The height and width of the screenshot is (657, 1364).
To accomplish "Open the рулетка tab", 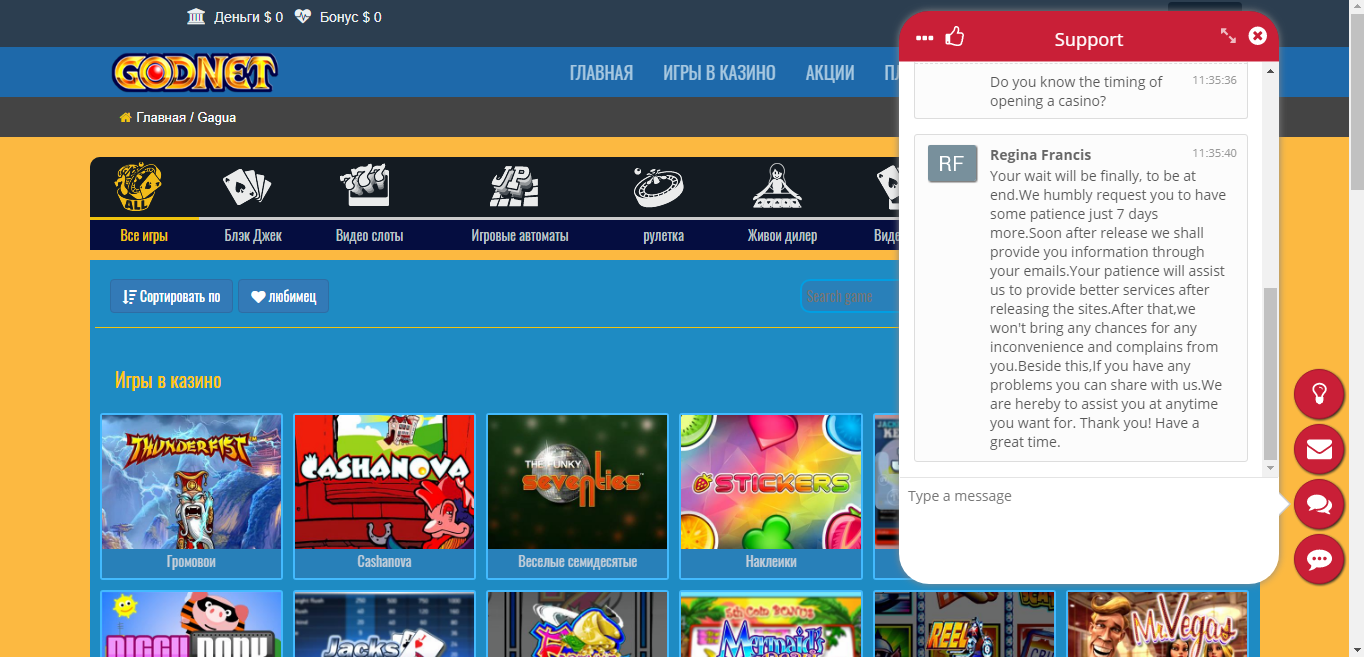I will pyautogui.click(x=664, y=236).
